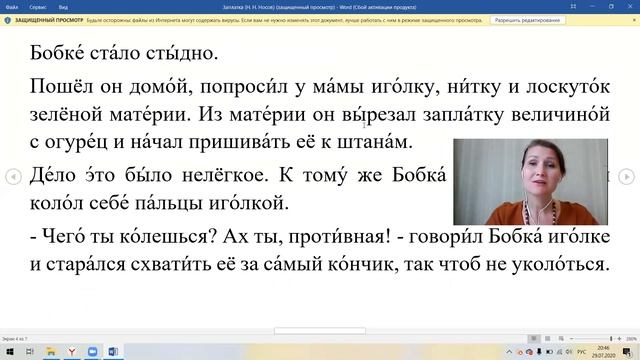Viewport: 640px width, 360px height.
Task: Click the zoom in plus button
Action: point(619,339)
